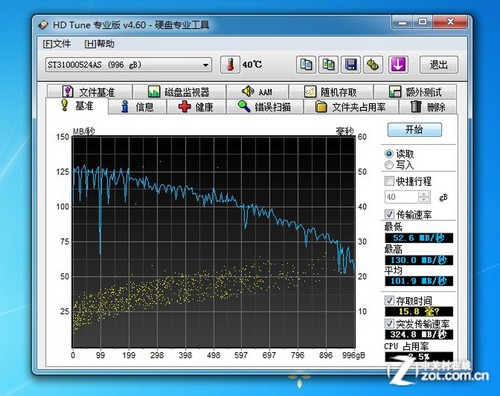Click the purple down-arrow minimize-to-tray icon

pyautogui.click(x=398, y=64)
